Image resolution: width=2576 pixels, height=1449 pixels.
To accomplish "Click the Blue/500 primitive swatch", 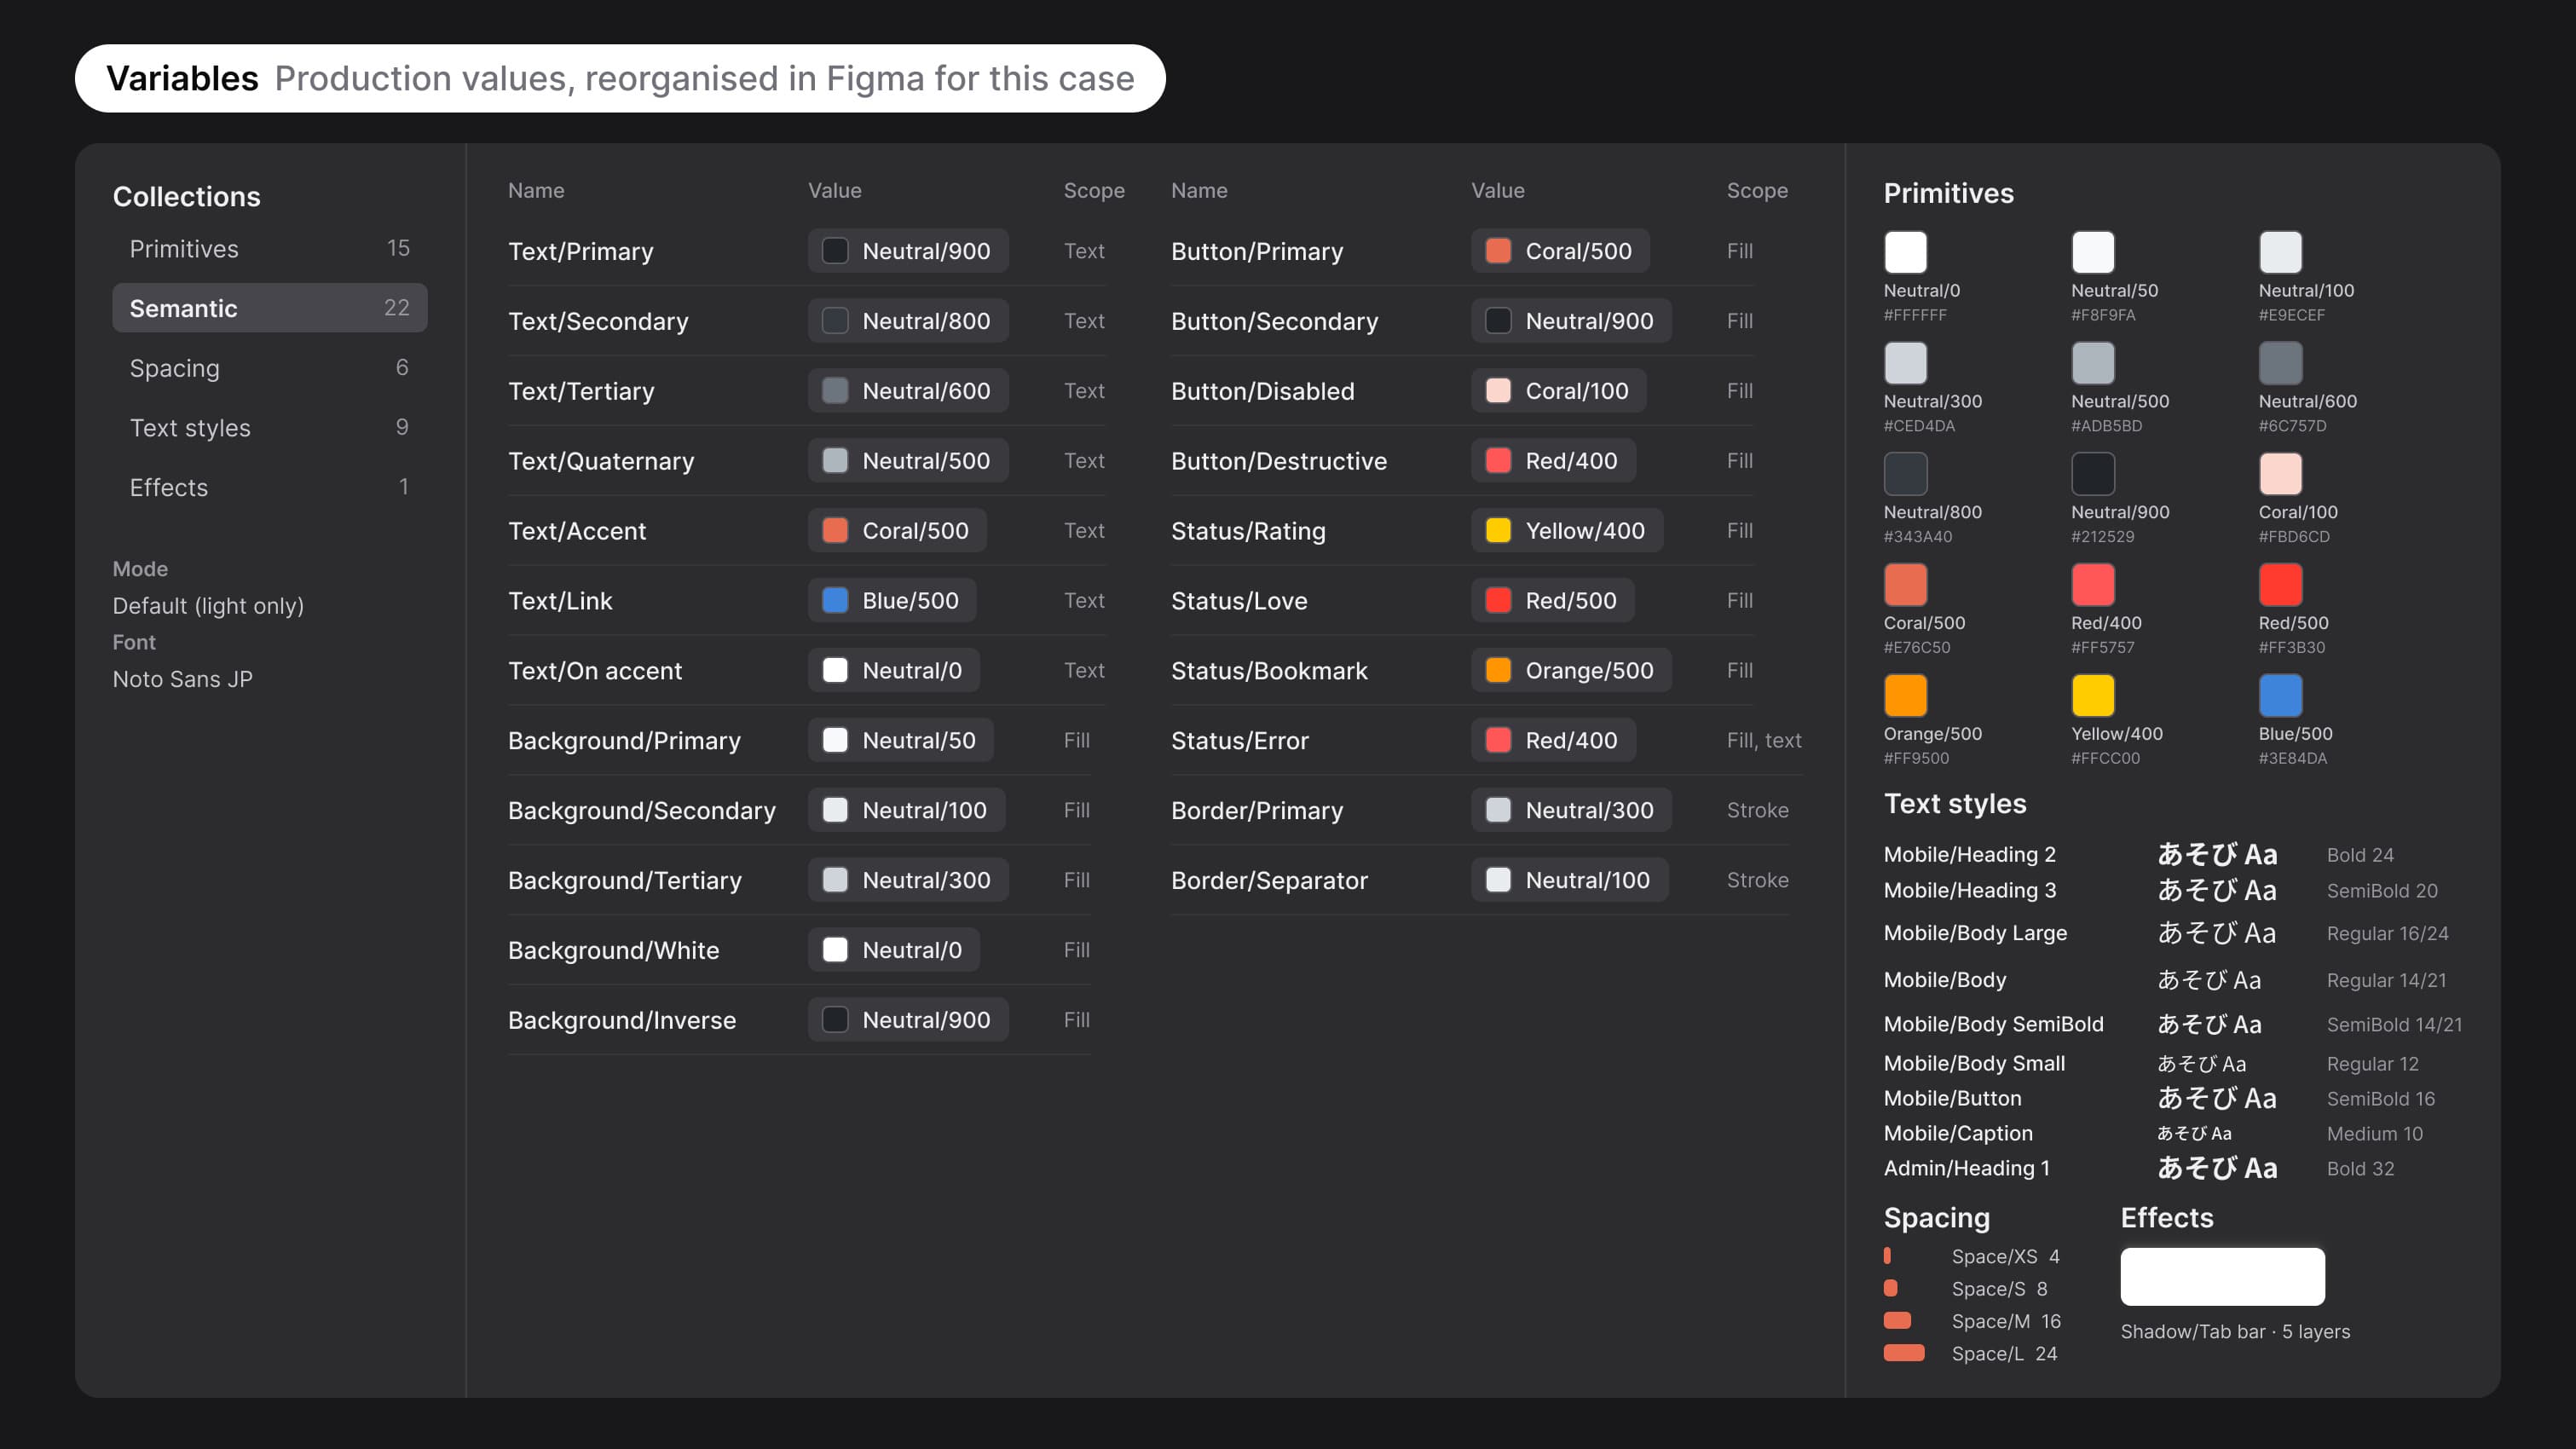I will pos(2281,696).
